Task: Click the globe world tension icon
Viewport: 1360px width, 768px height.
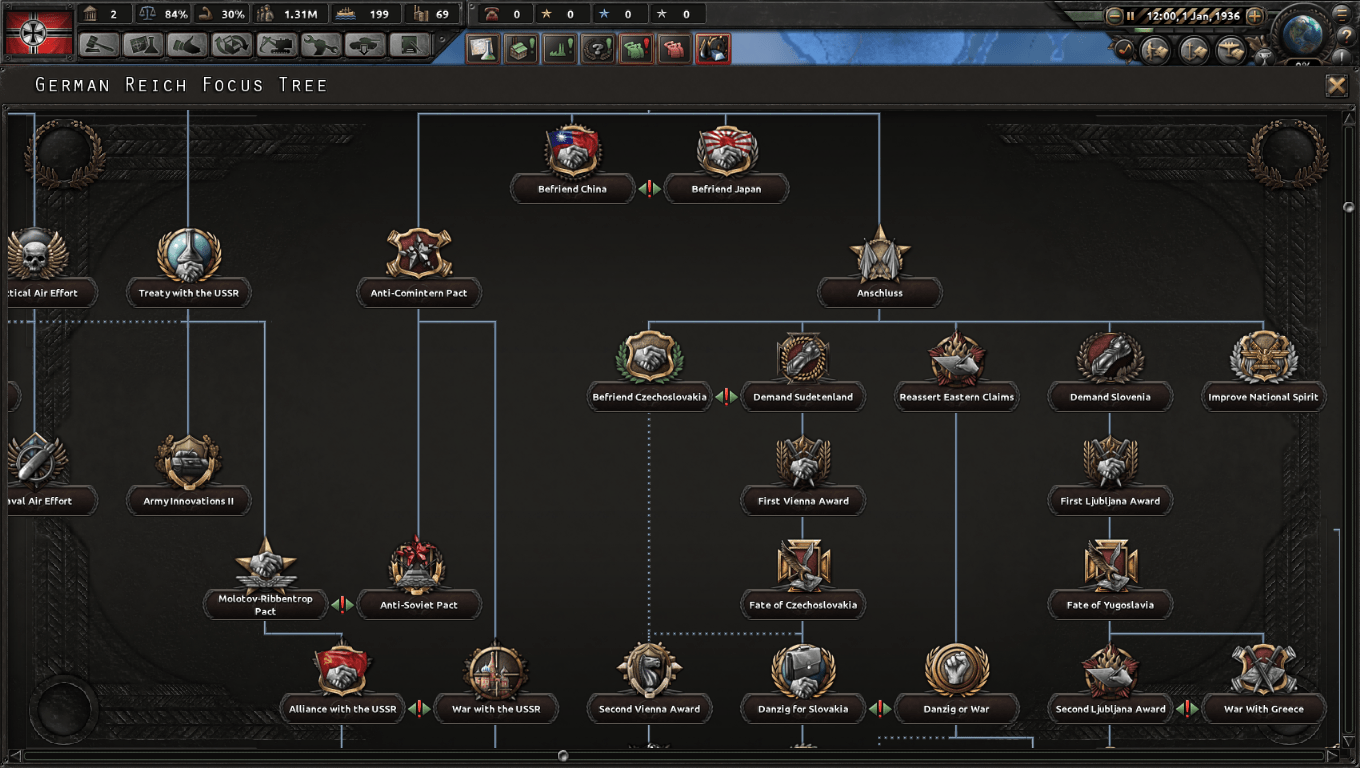Action: pos(1302,34)
